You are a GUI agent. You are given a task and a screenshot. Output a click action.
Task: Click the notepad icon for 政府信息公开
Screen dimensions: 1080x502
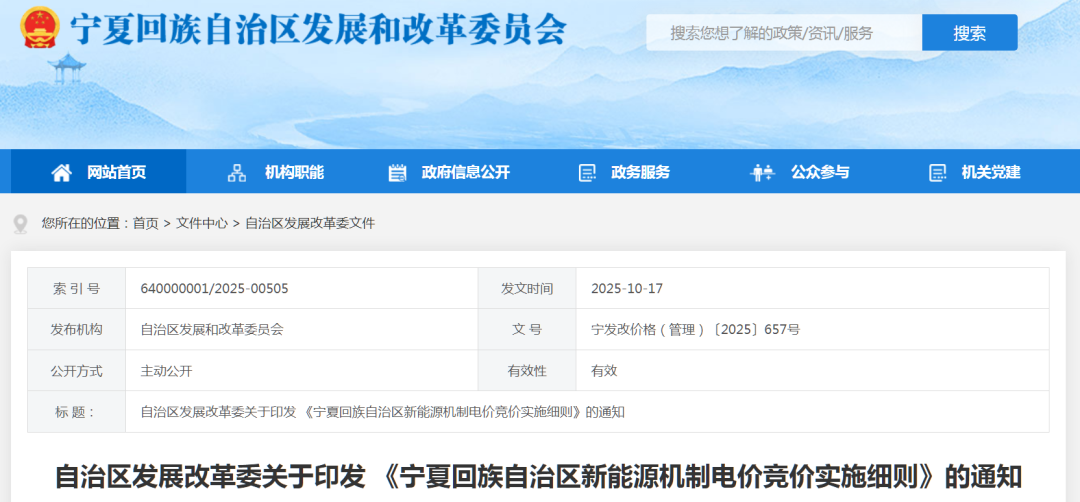397,173
